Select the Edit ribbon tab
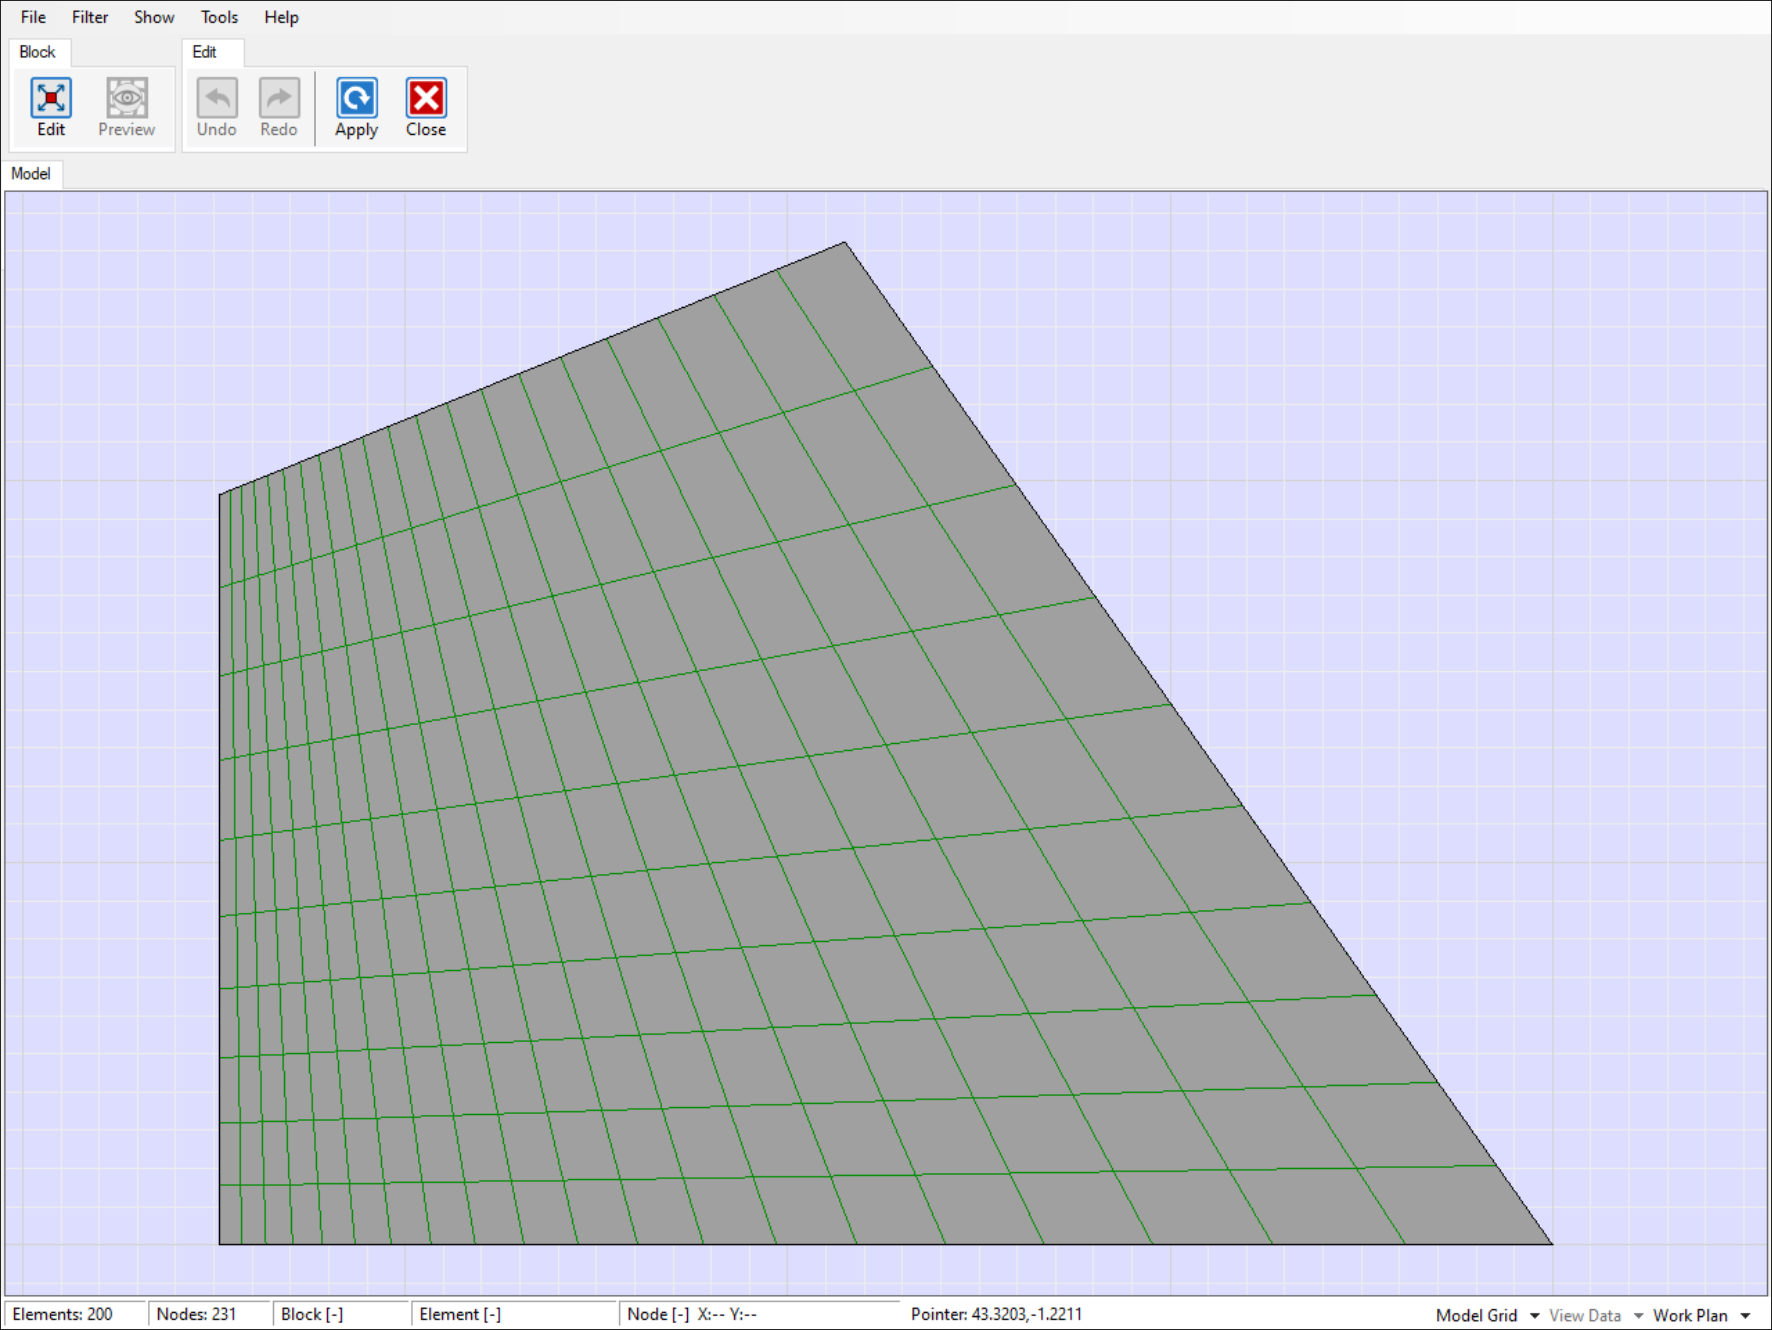 204,52
